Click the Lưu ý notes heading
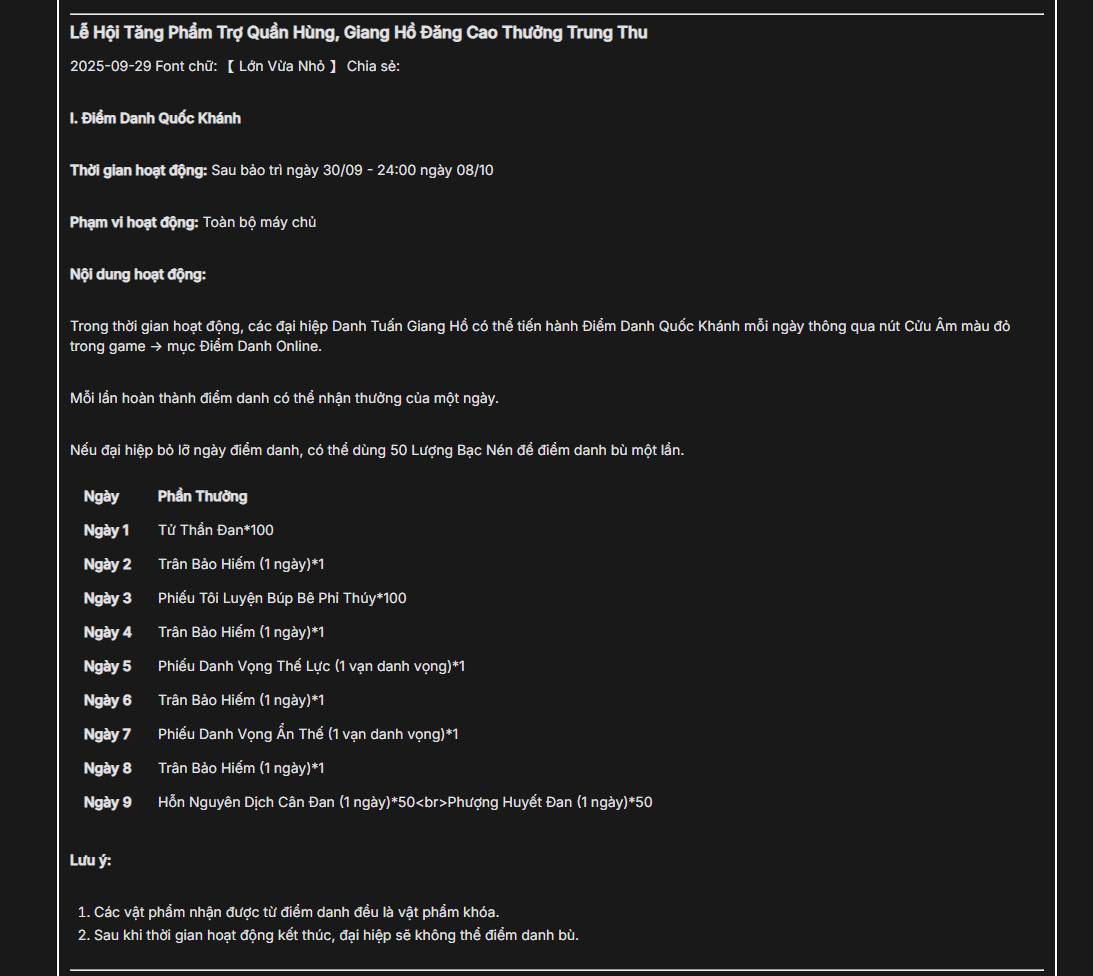 click(90, 860)
